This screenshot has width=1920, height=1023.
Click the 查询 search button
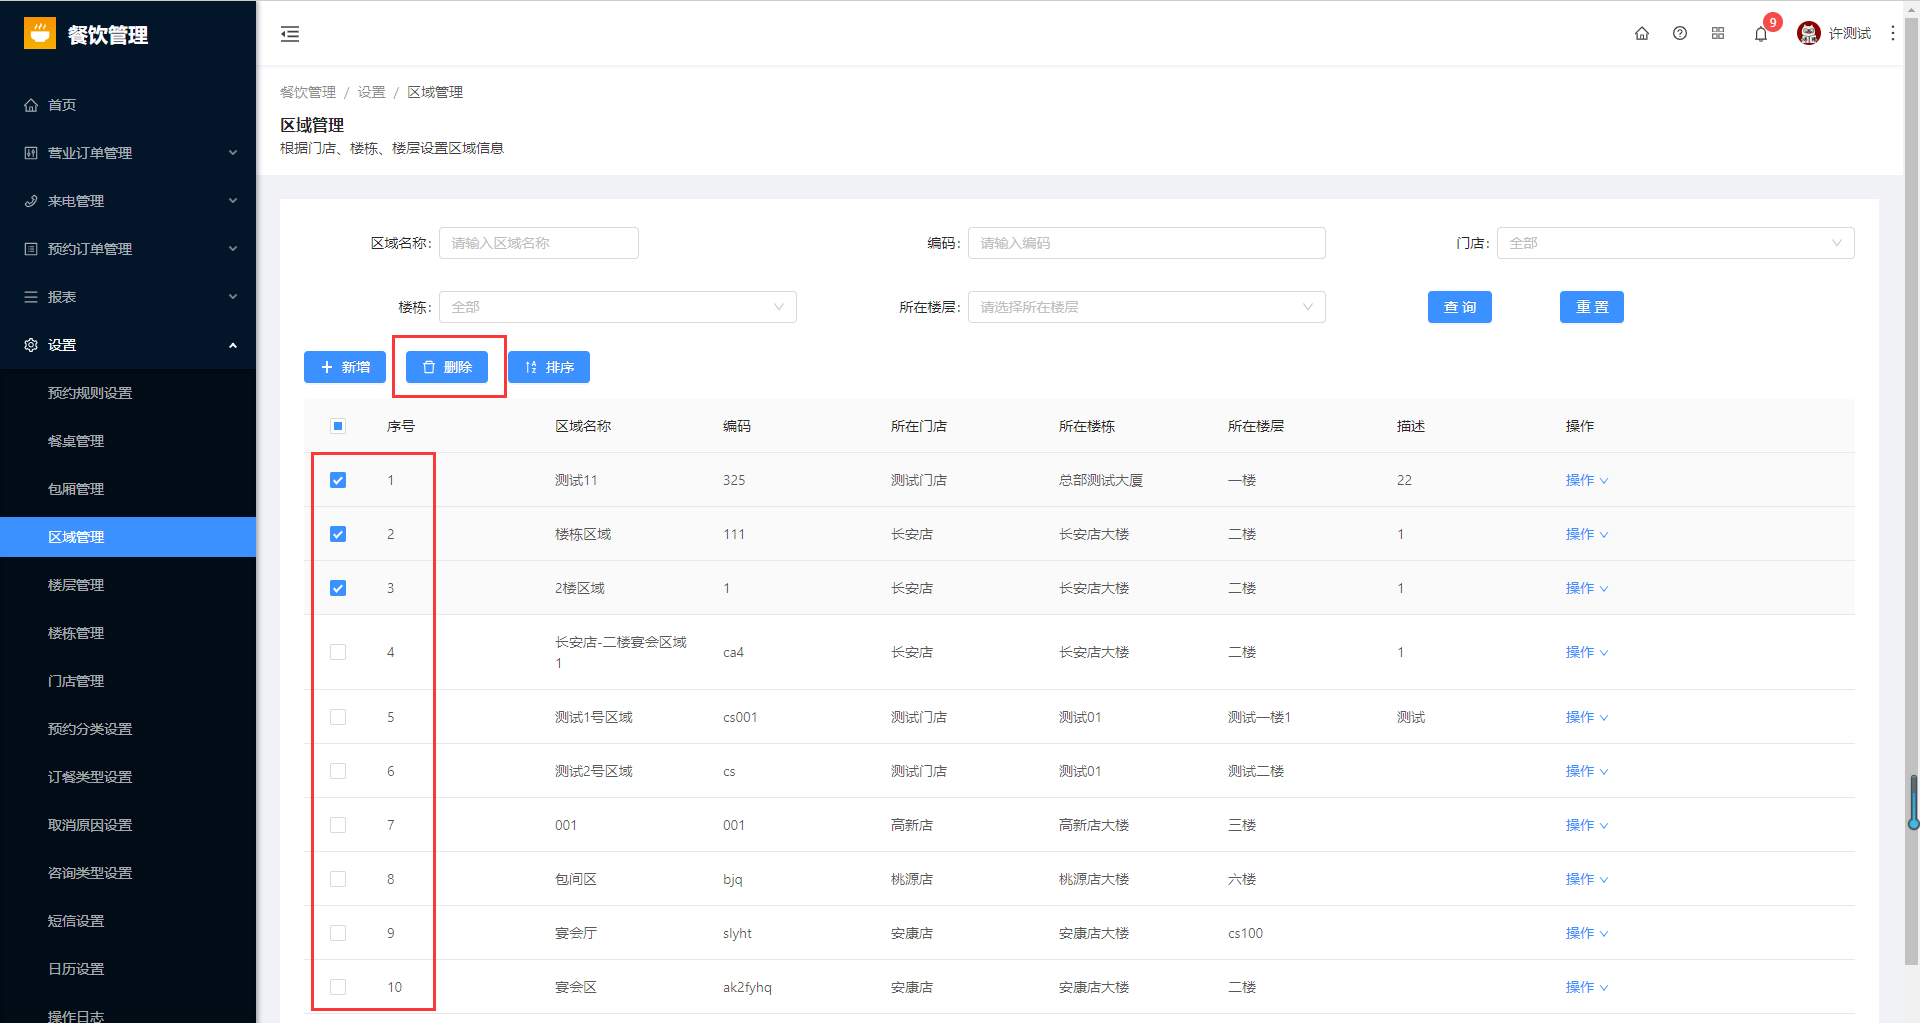pos(1460,307)
